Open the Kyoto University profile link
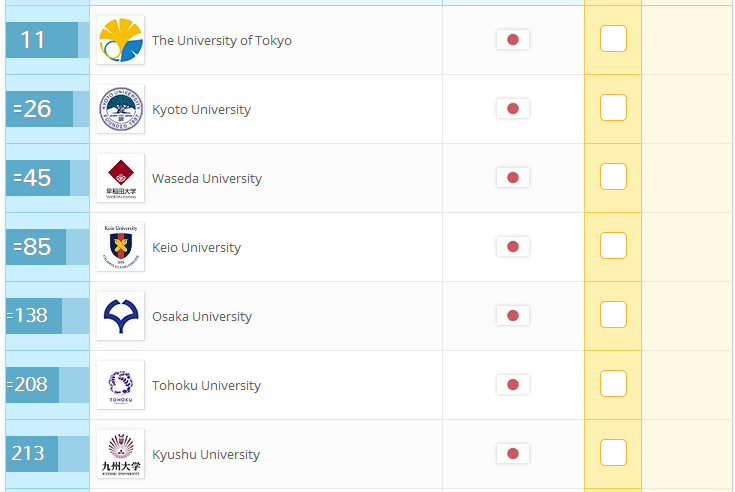The height and width of the screenshot is (492, 735). [202, 110]
